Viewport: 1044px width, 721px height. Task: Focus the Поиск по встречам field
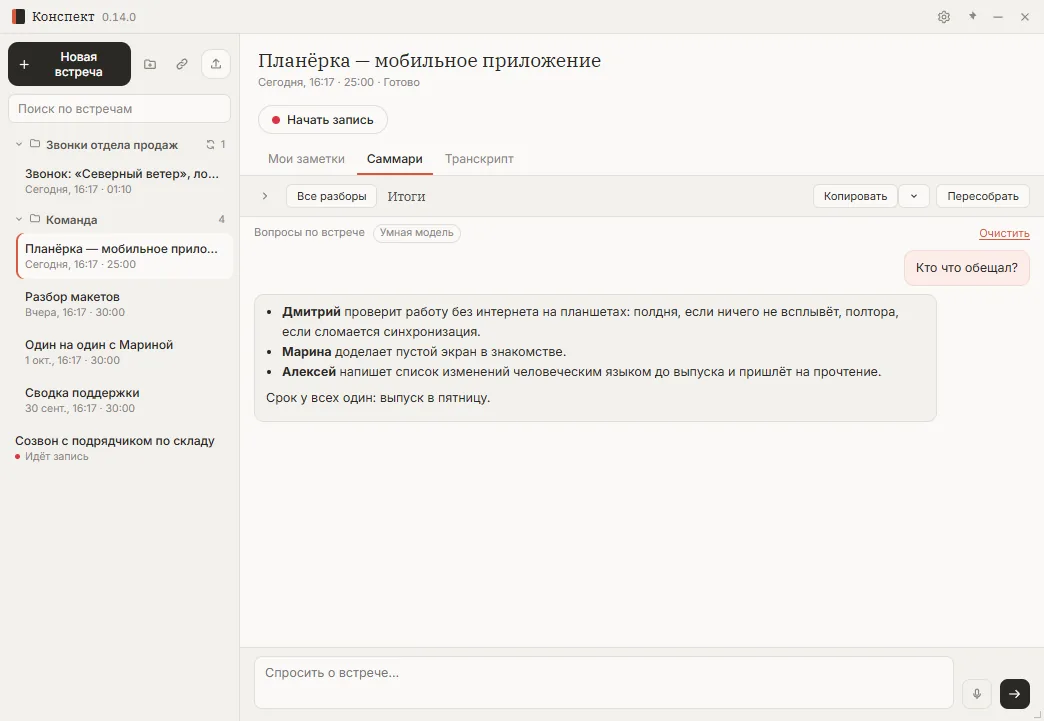(x=119, y=109)
